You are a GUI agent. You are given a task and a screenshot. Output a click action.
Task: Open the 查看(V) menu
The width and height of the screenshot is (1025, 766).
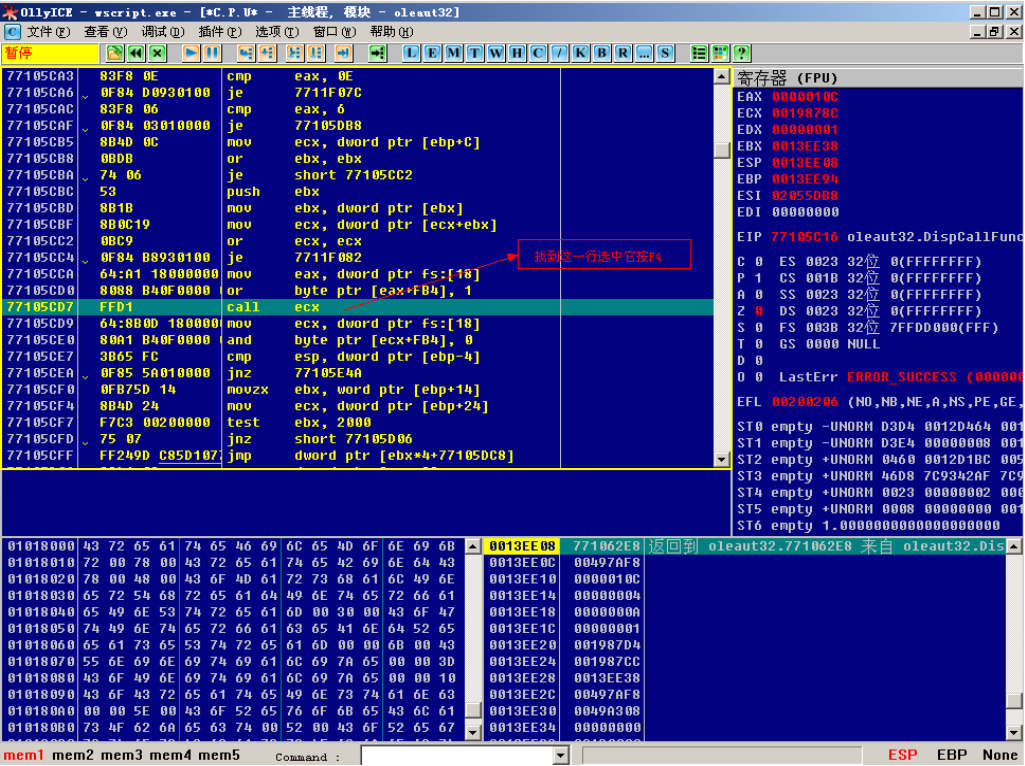pos(105,32)
